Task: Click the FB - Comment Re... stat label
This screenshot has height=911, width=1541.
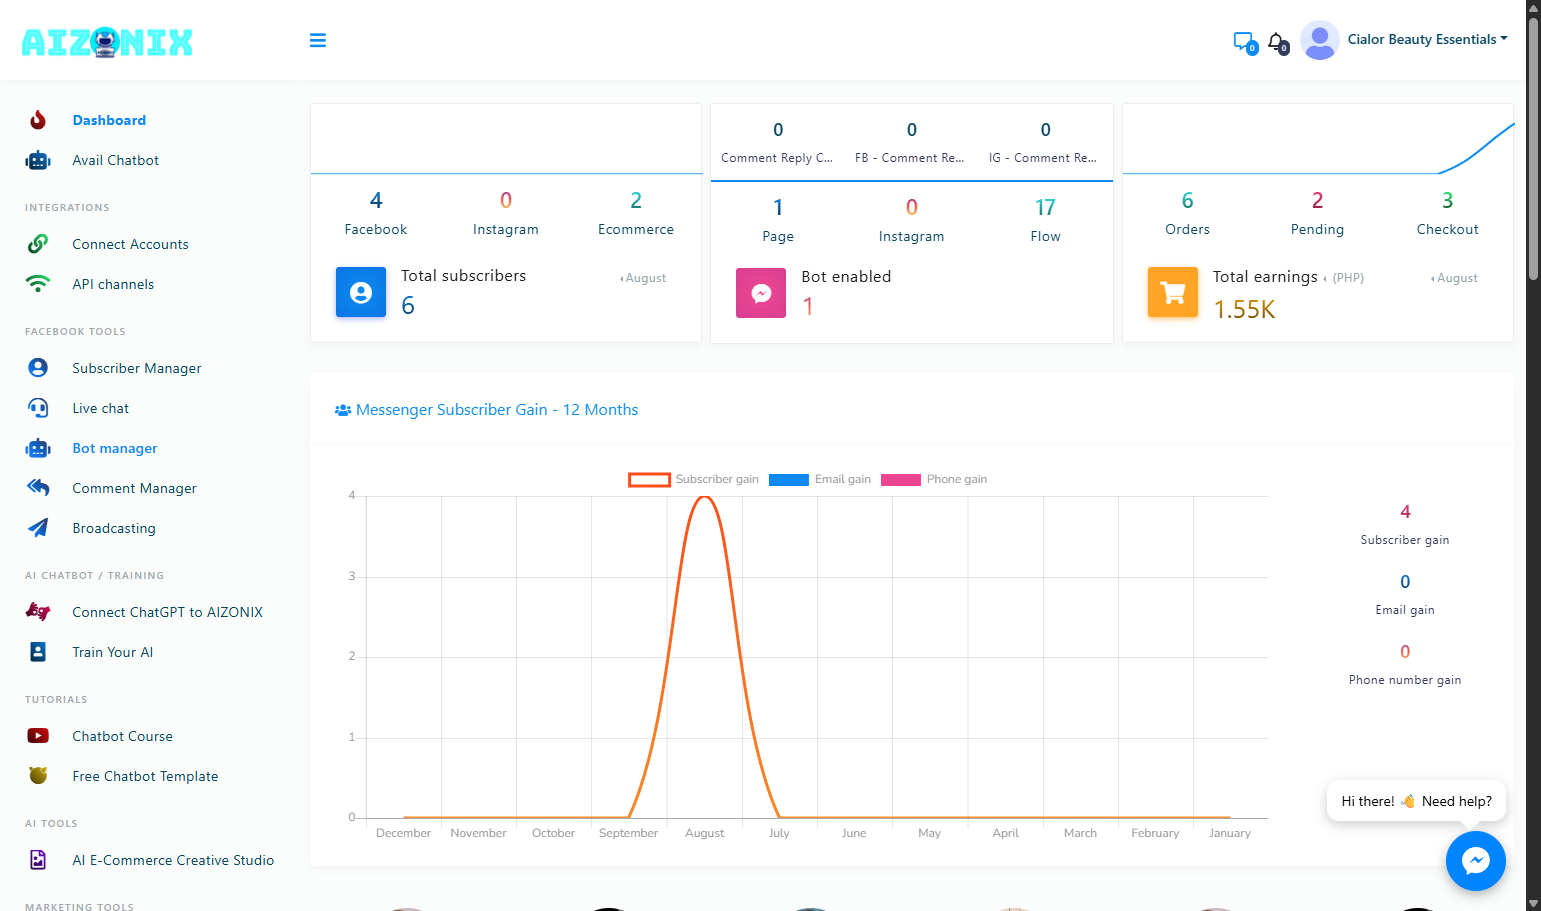Action: 910,158
